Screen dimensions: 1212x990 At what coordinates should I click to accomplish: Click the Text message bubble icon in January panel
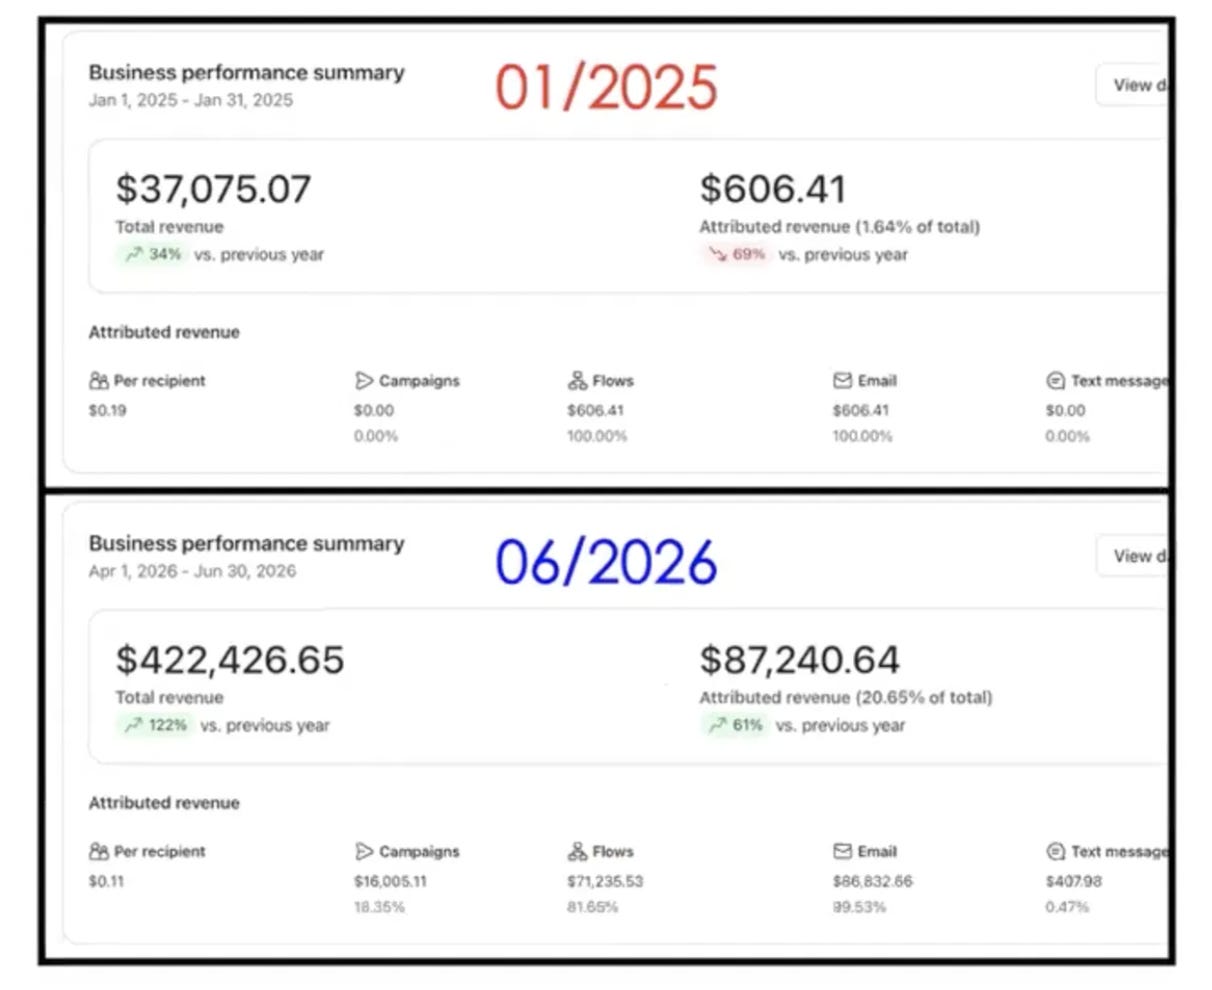[x=1055, y=381]
